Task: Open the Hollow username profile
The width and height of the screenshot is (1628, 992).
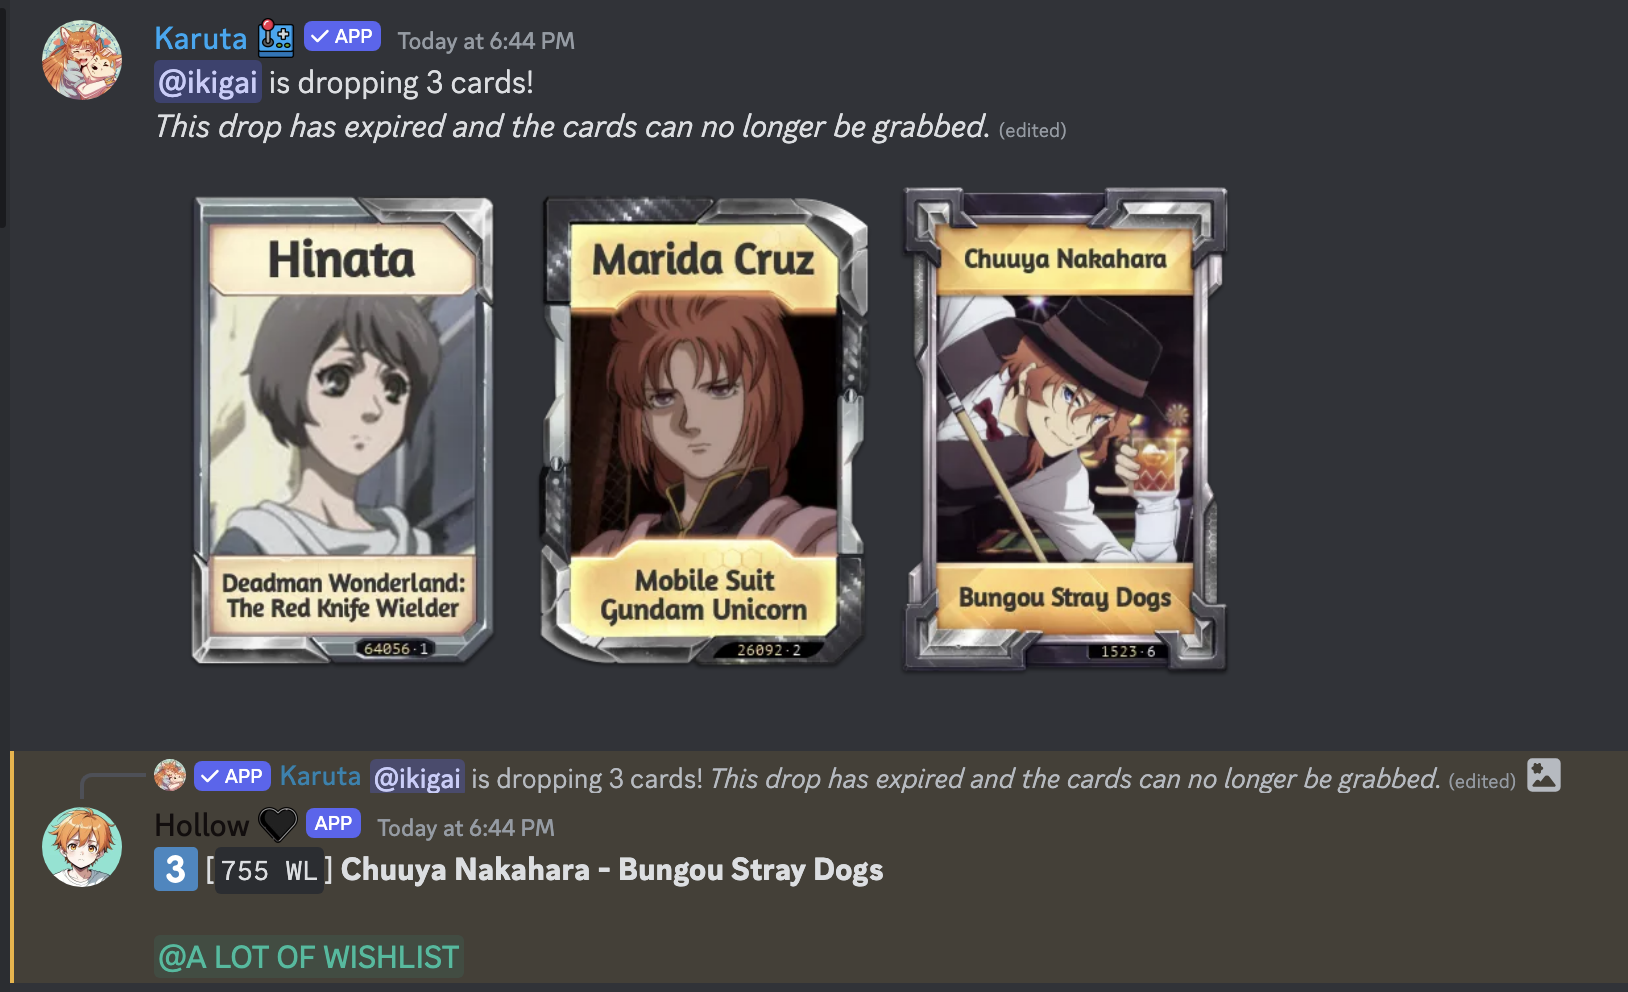Action: [x=201, y=826]
